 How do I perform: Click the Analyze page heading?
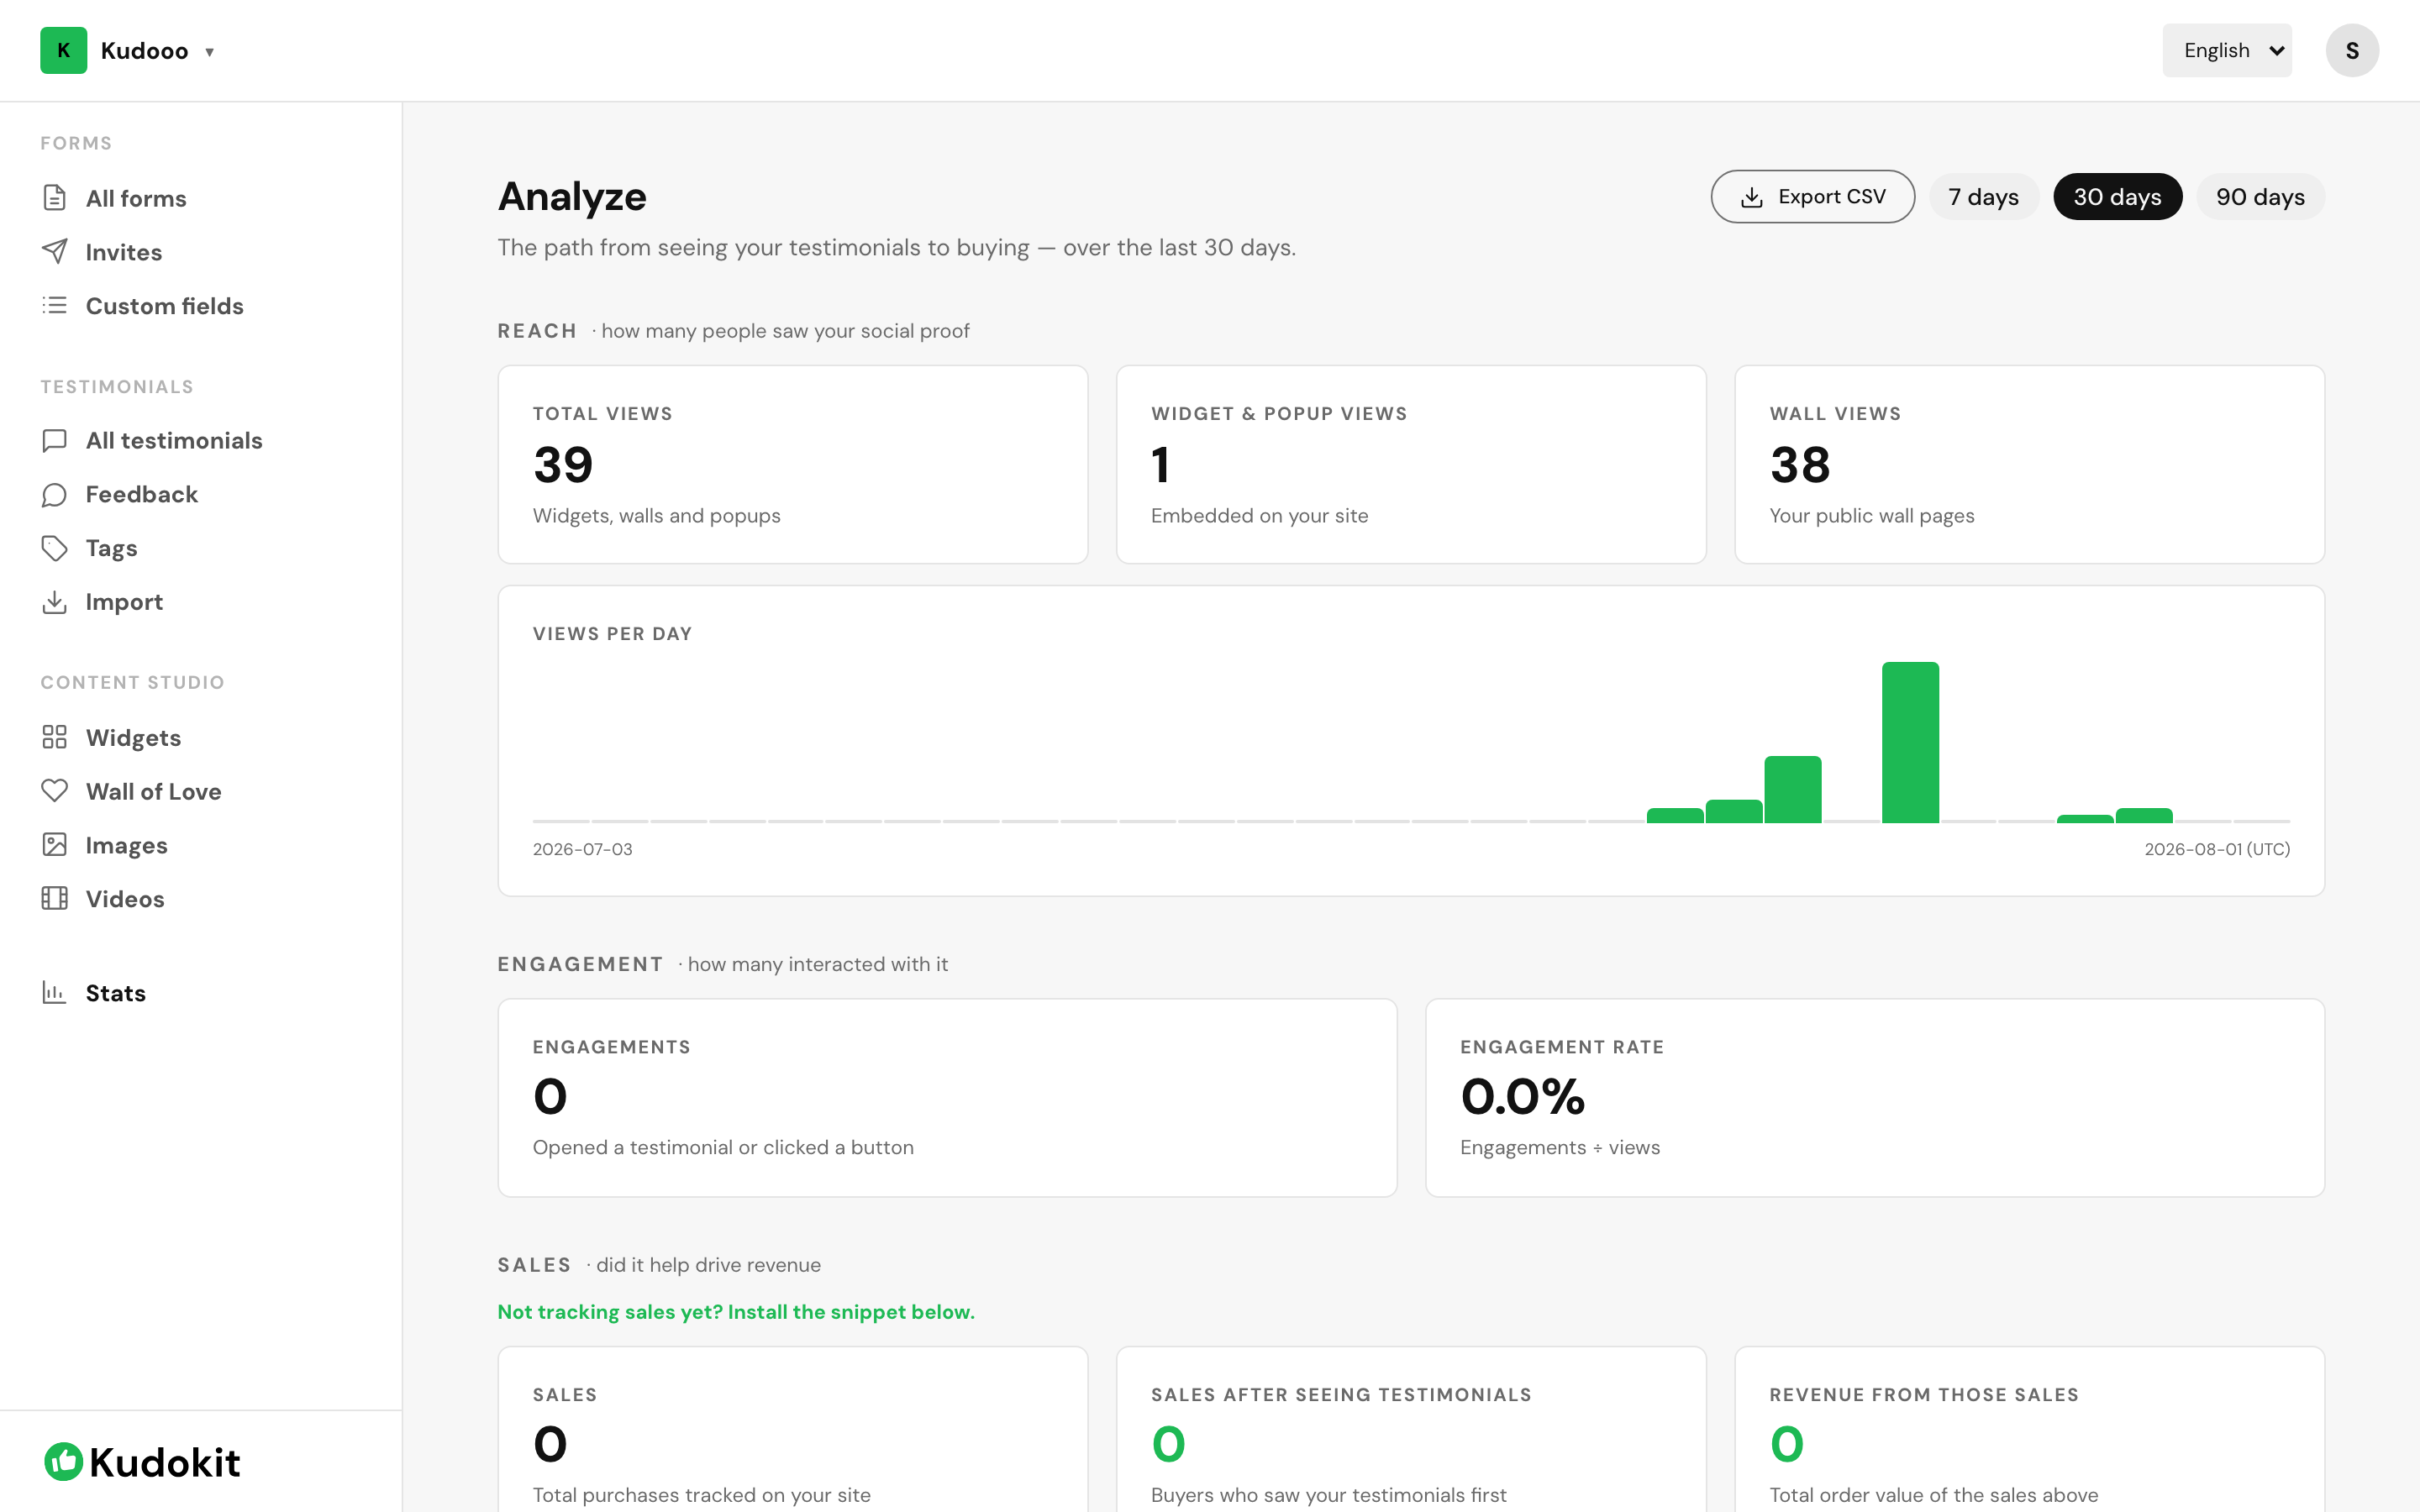[x=572, y=197]
